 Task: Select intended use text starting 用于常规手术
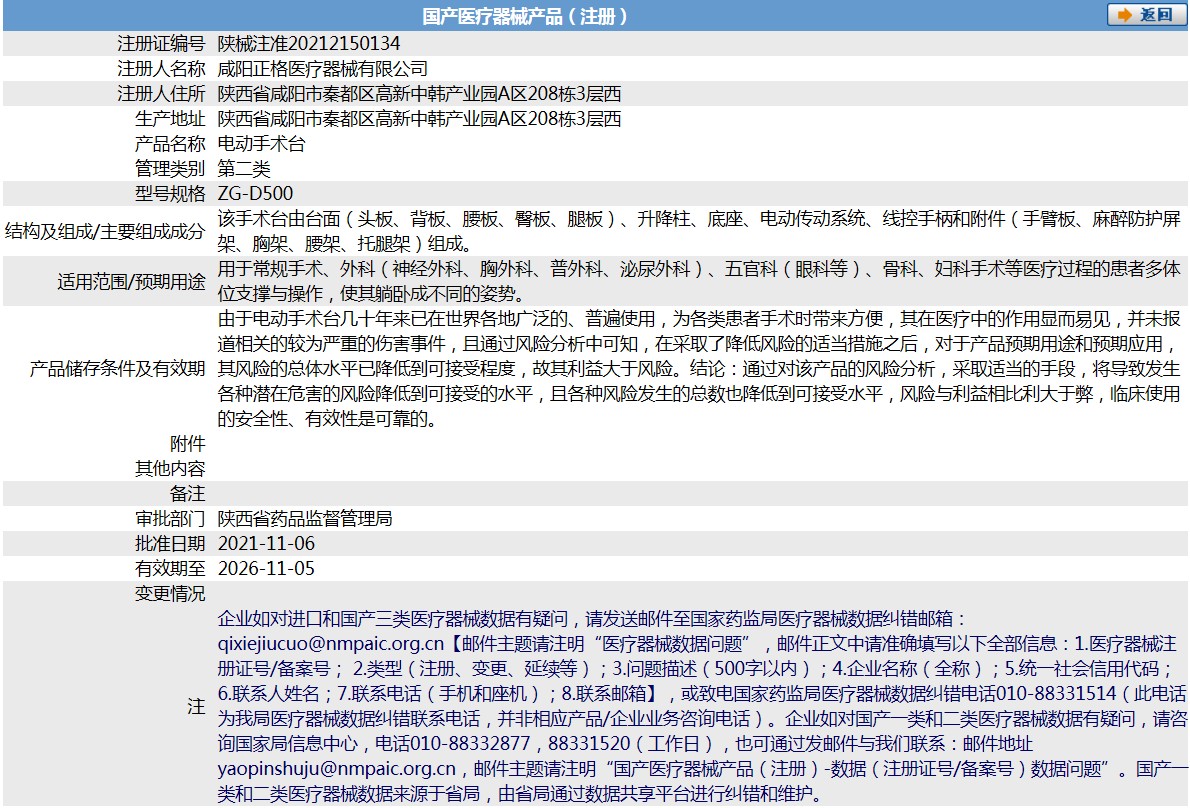tap(699, 281)
